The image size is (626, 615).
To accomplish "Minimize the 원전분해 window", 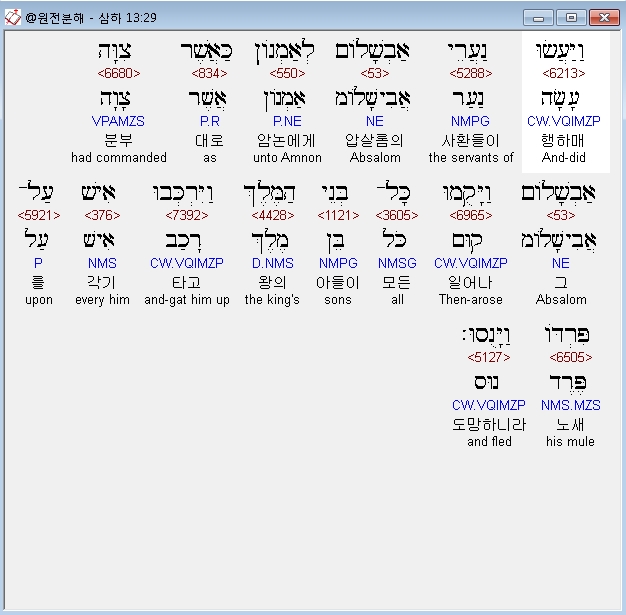I will pos(538,18).
